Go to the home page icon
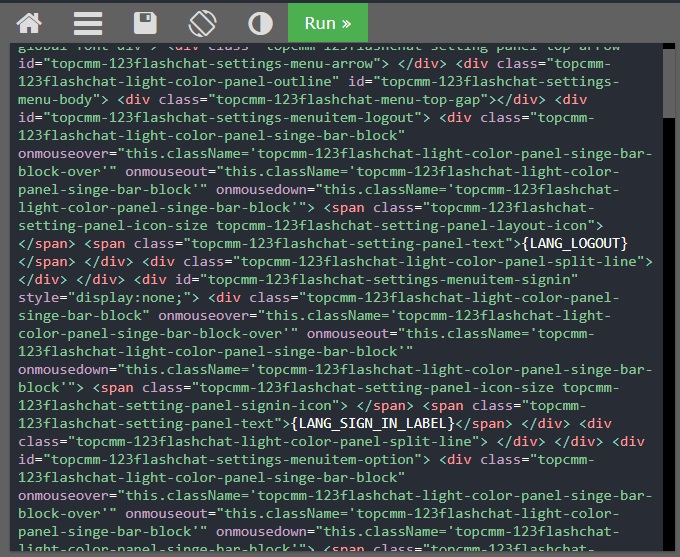Screen dimensions: 680x557 click(29, 23)
